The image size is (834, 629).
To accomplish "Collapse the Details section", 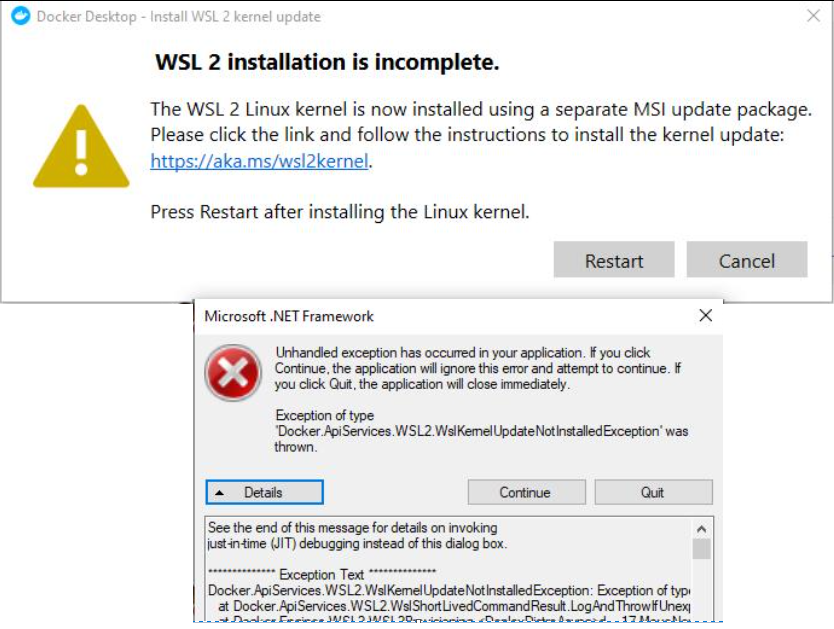I will click(264, 492).
